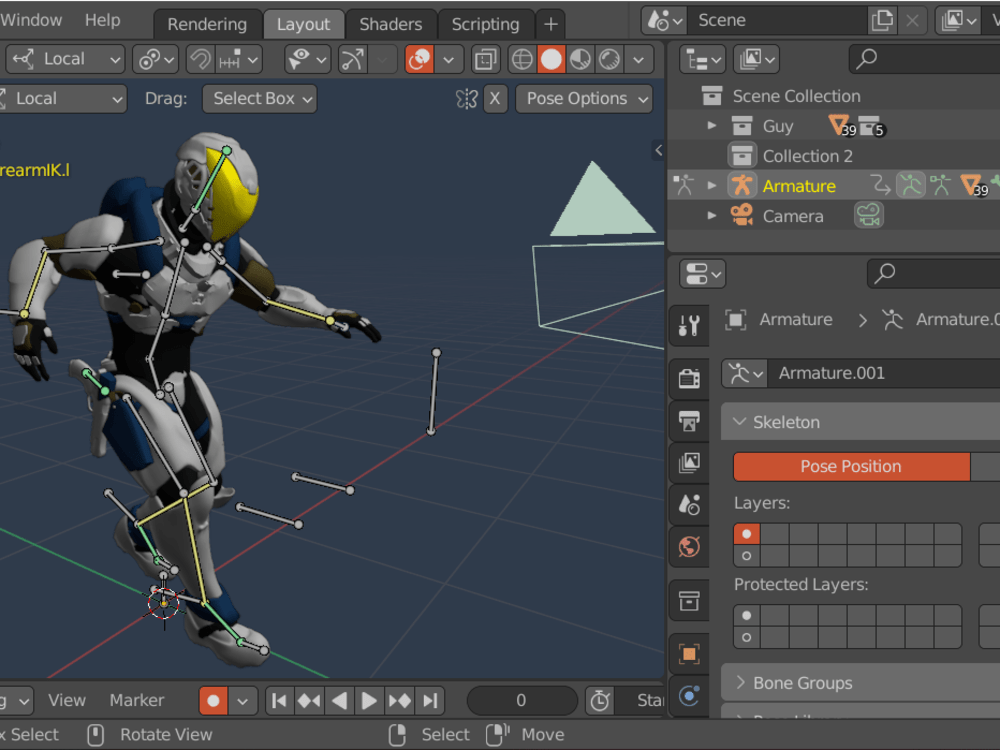The image size is (1000, 750).
Task: Jump to the first frame
Action: coord(279,700)
